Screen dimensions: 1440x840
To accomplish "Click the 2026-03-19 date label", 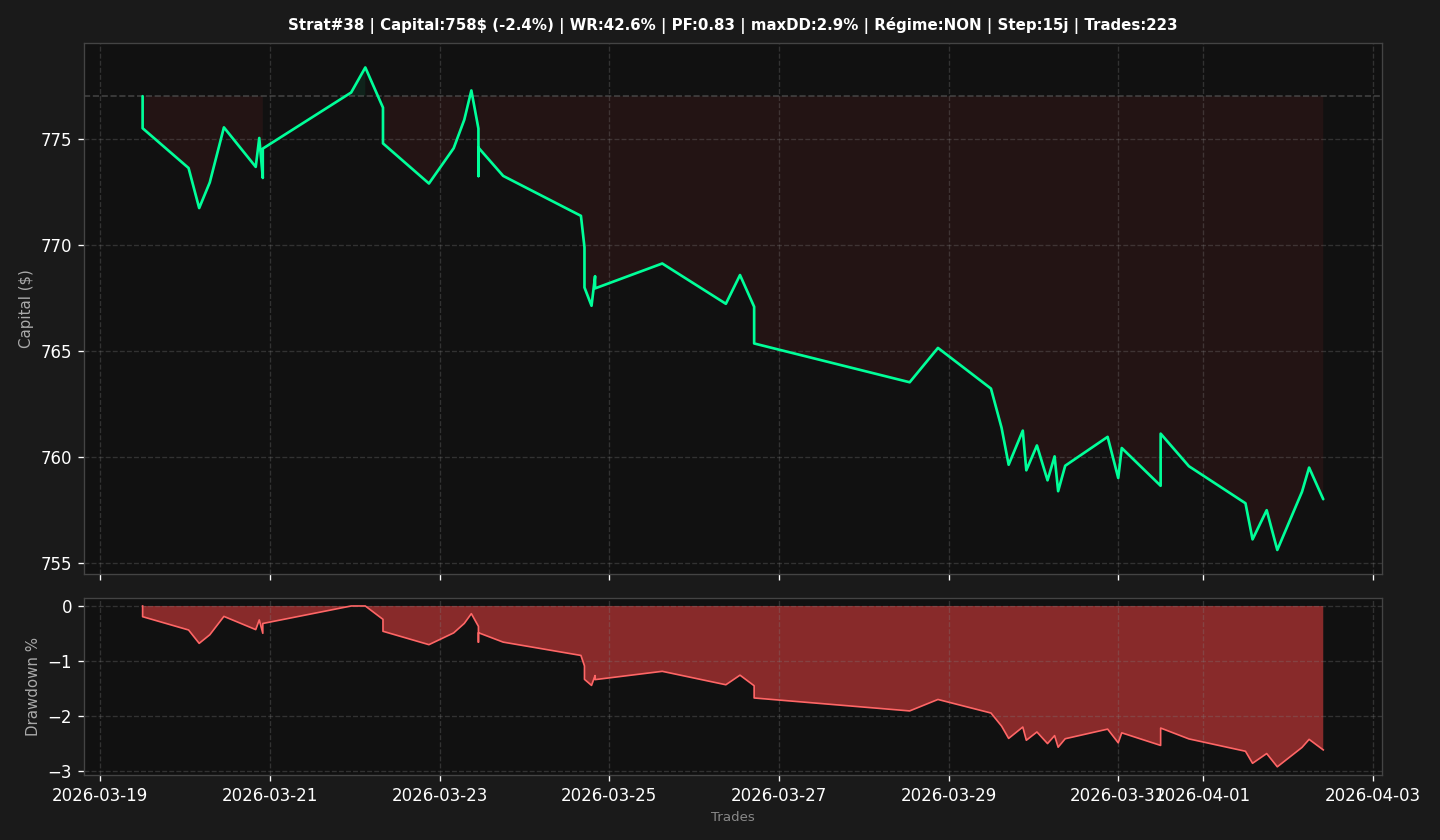I will 100,795.
